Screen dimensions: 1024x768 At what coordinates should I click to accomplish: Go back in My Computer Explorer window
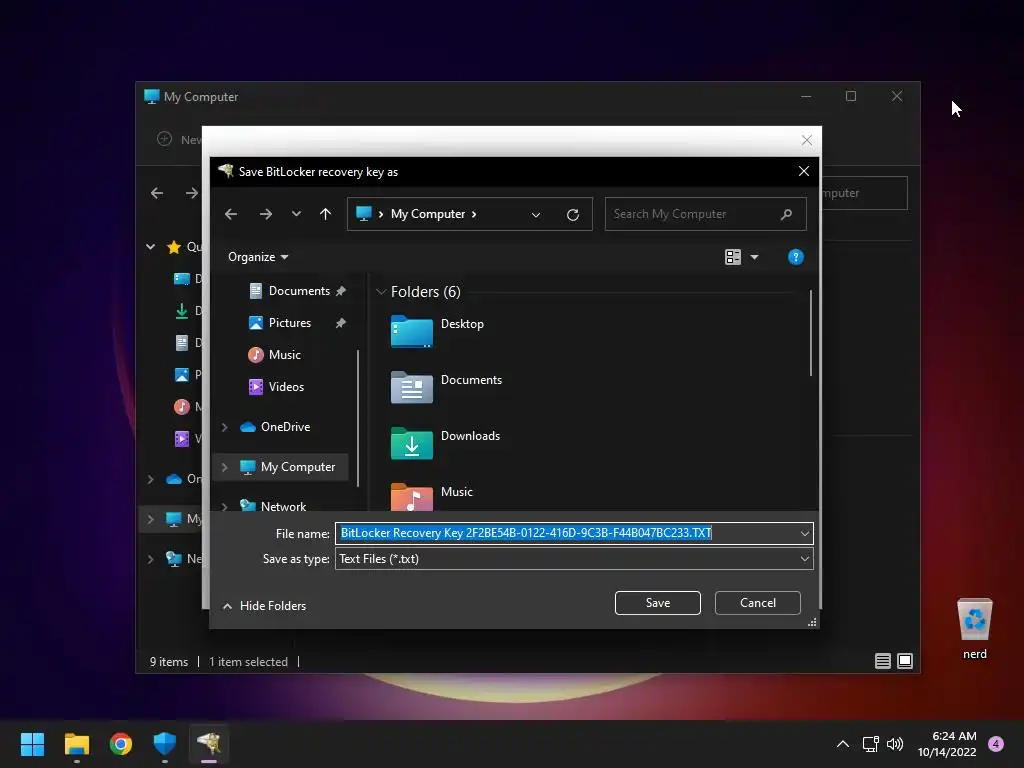pyautogui.click(x=157, y=193)
